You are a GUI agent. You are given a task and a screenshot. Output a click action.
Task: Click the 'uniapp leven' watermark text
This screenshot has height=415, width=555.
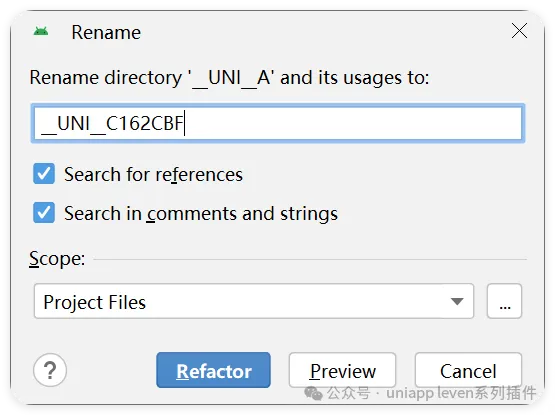[430, 393]
